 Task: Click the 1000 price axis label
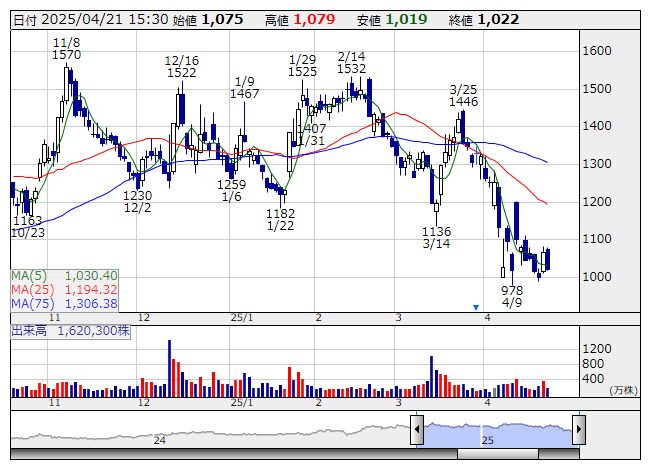(597, 276)
